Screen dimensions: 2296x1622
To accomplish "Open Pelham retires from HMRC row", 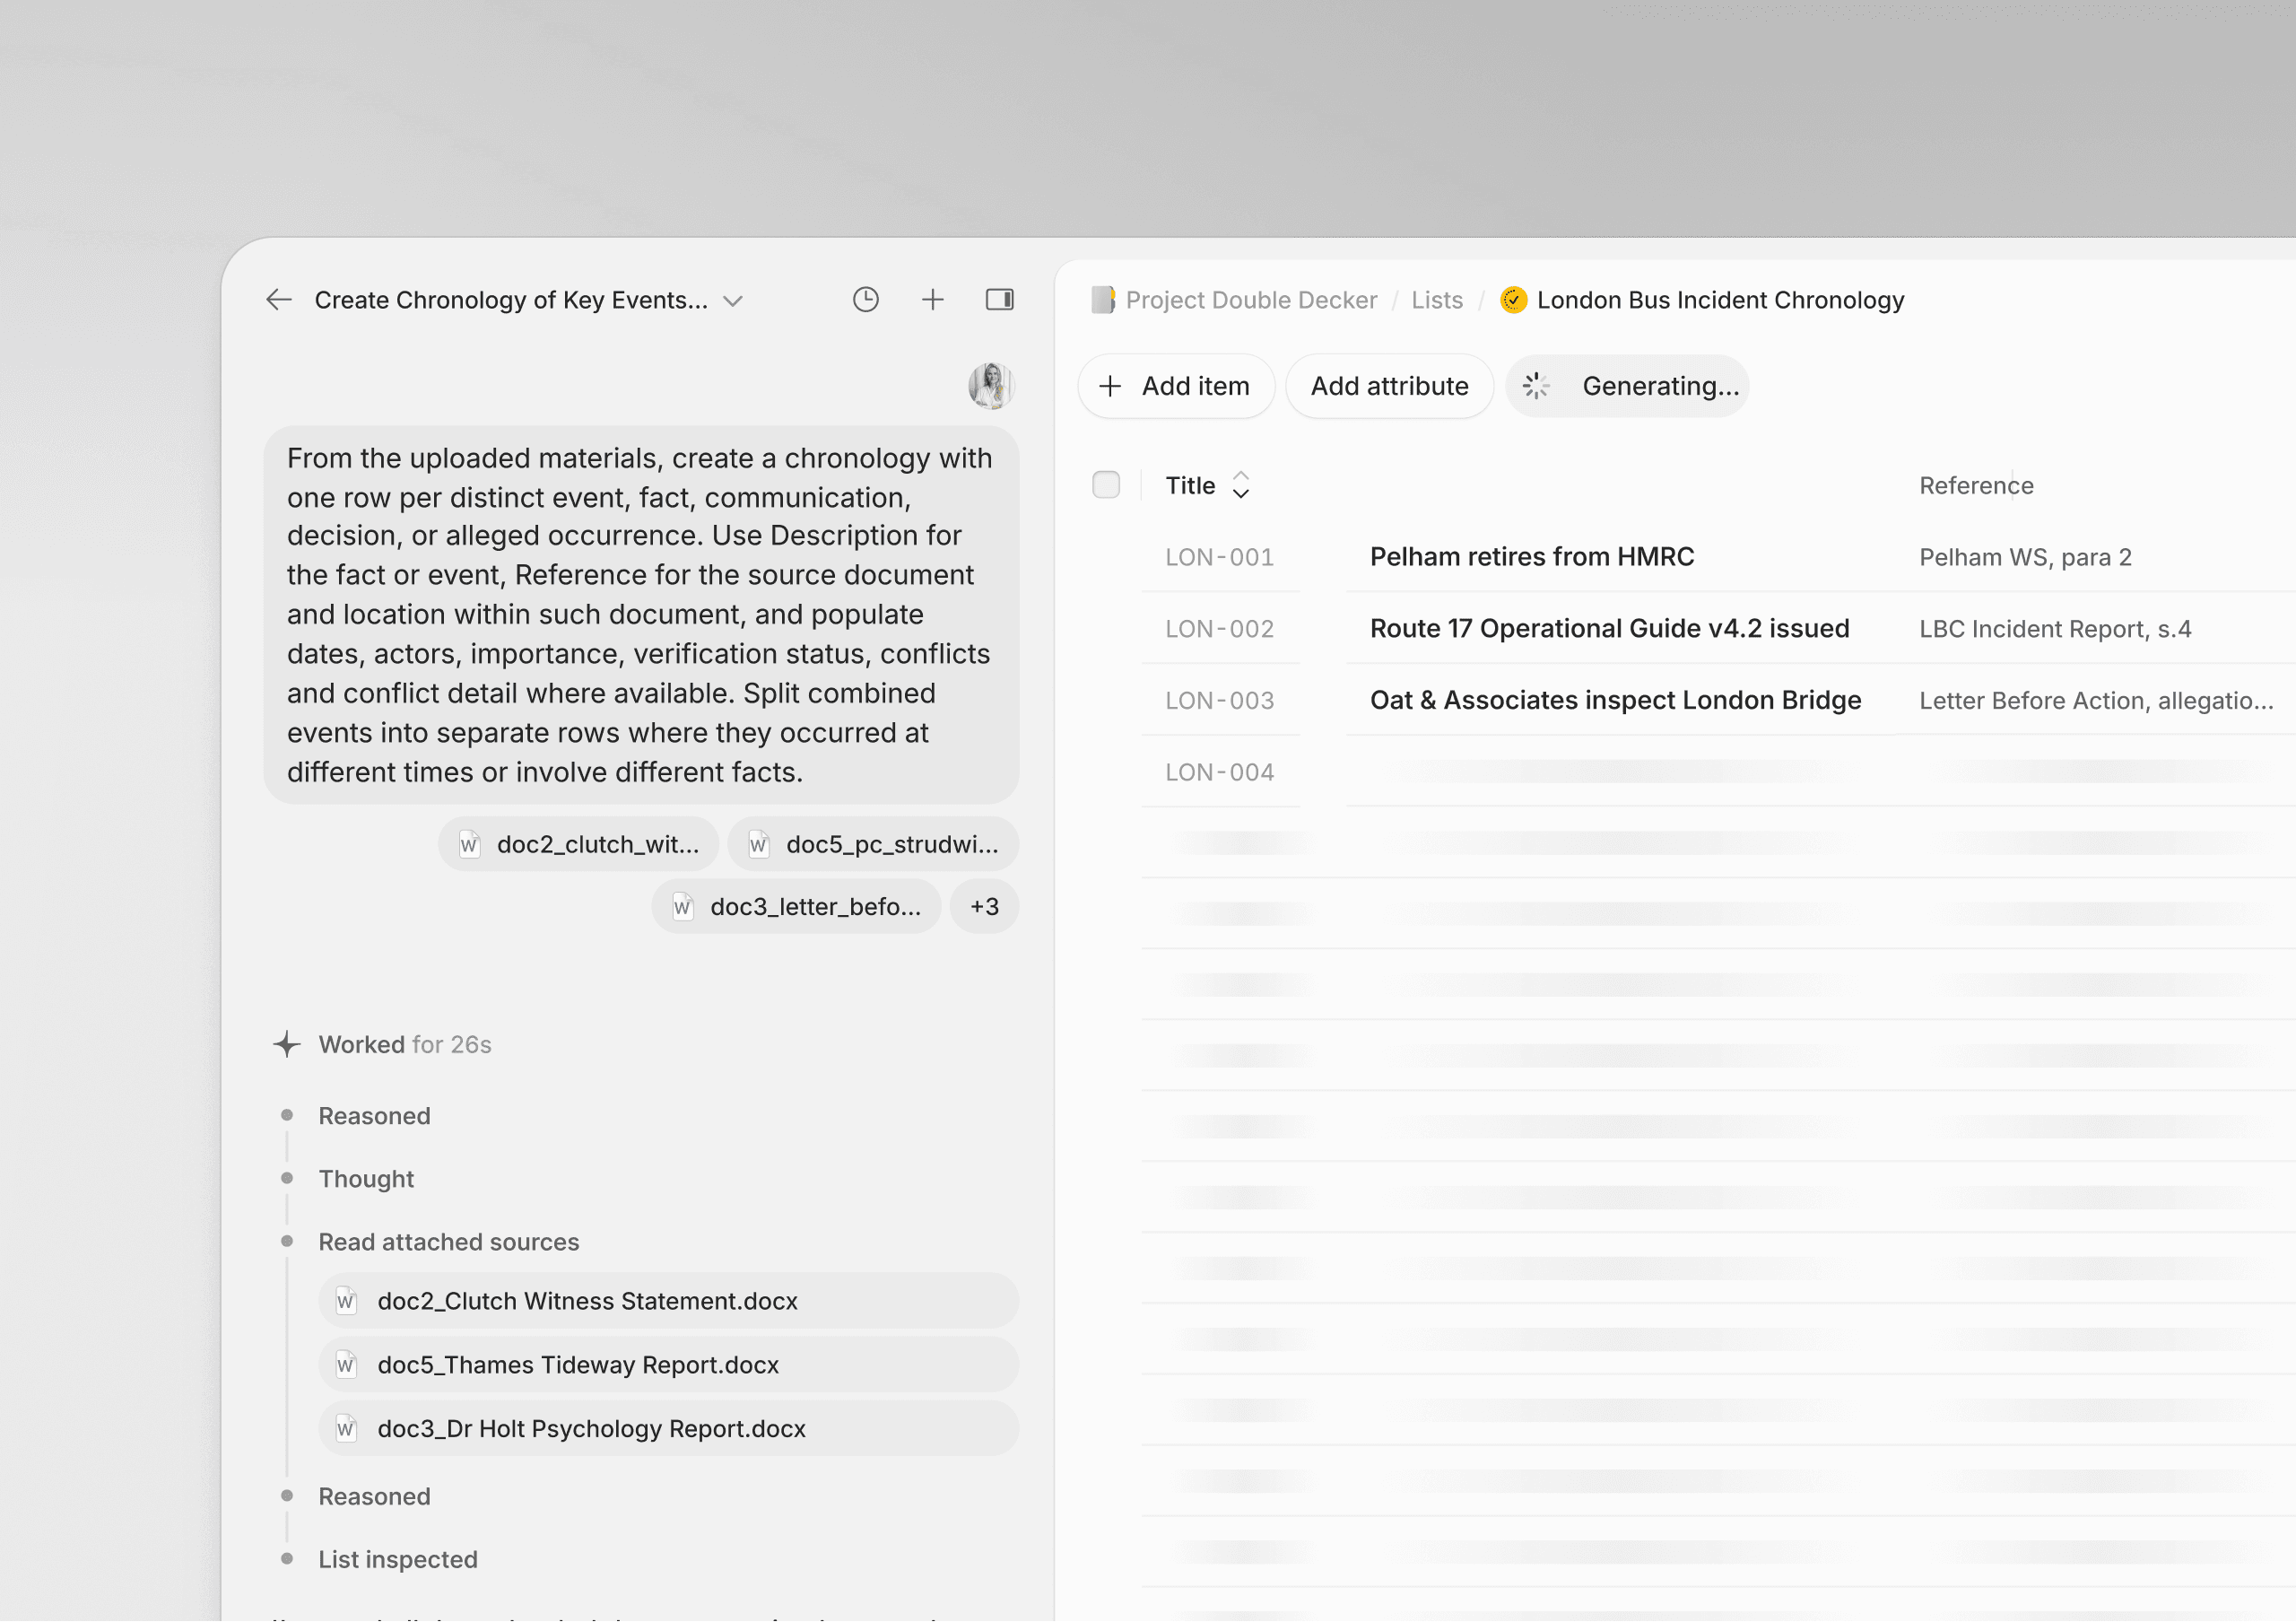I will (1531, 557).
